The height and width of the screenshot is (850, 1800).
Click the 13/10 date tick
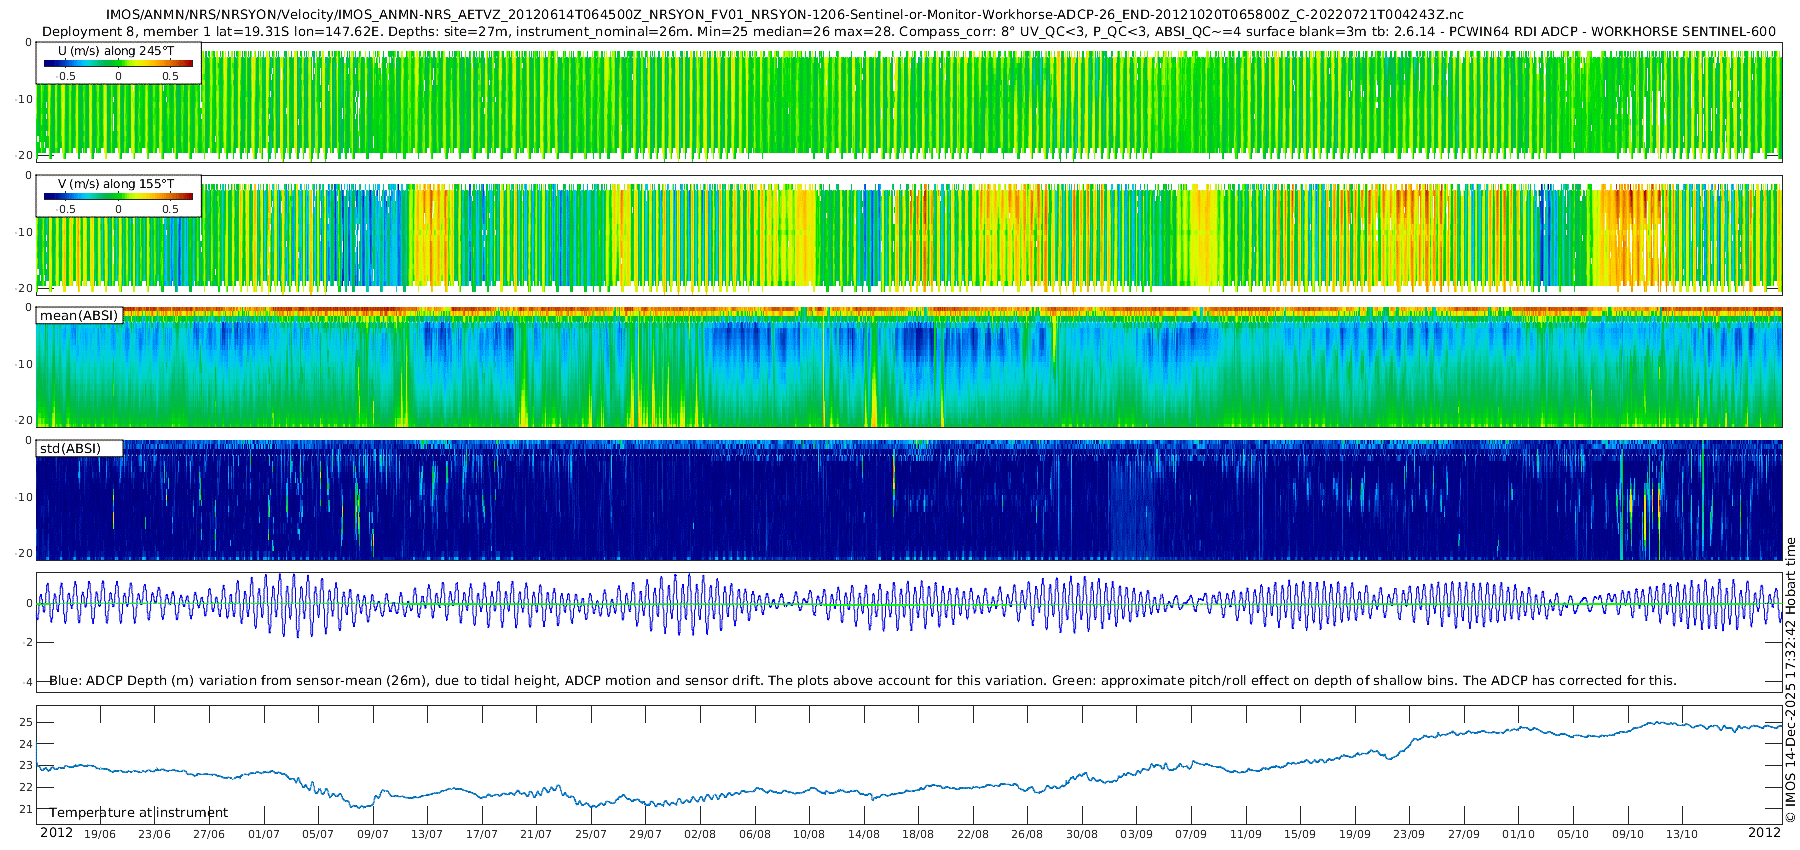pos(1682,834)
